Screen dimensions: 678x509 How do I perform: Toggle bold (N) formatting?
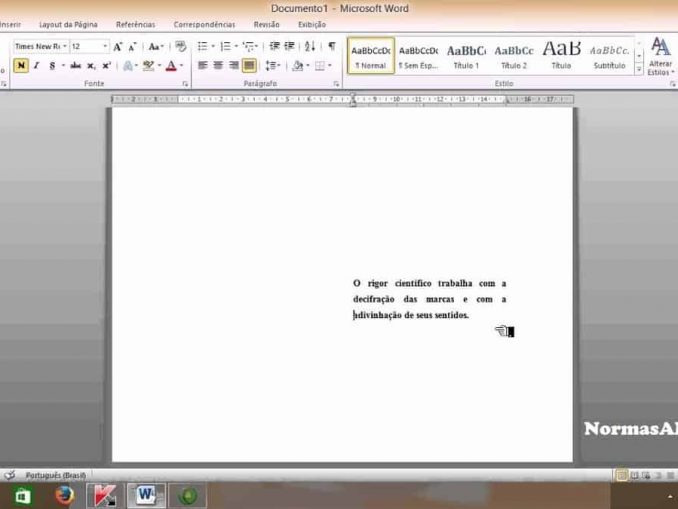21,66
